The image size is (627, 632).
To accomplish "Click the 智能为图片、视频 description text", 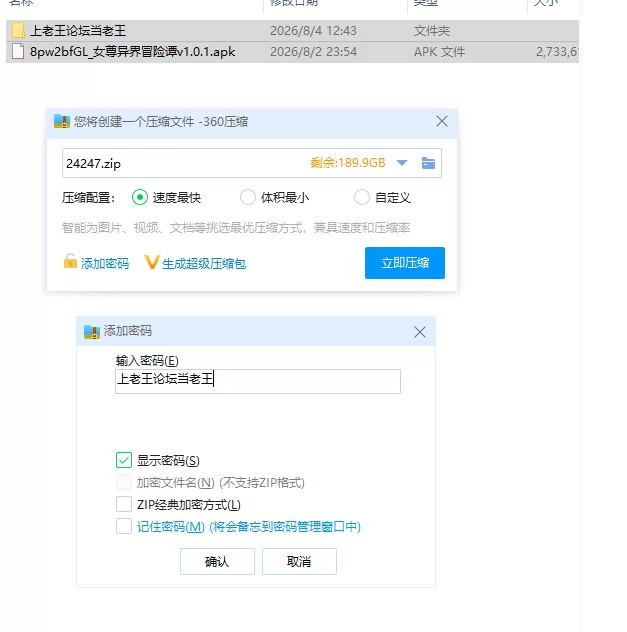I will [236, 228].
